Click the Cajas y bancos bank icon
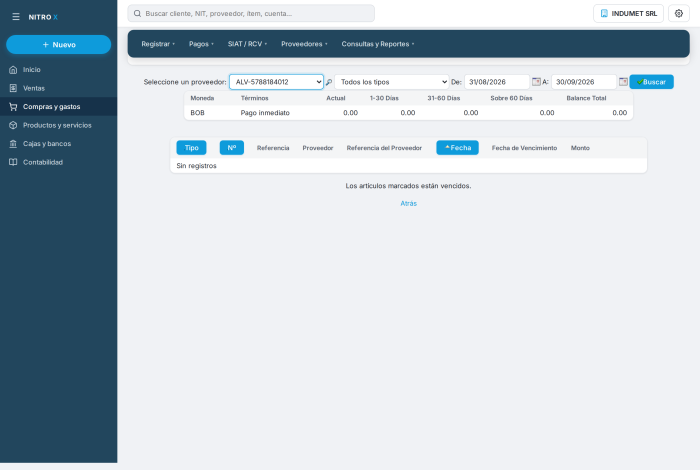 (13, 144)
